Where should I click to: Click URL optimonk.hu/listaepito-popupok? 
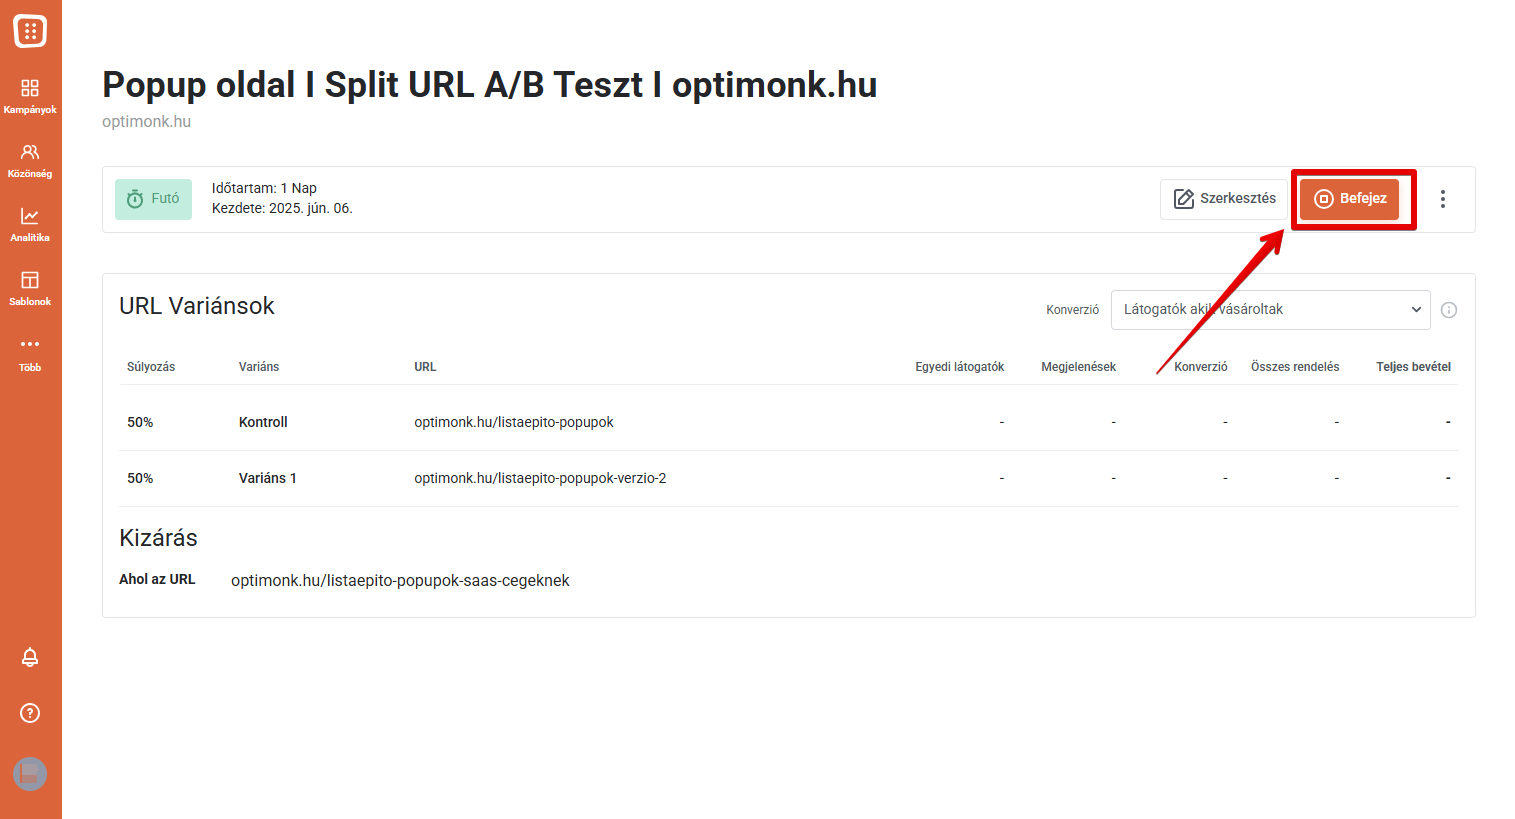point(514,422)
